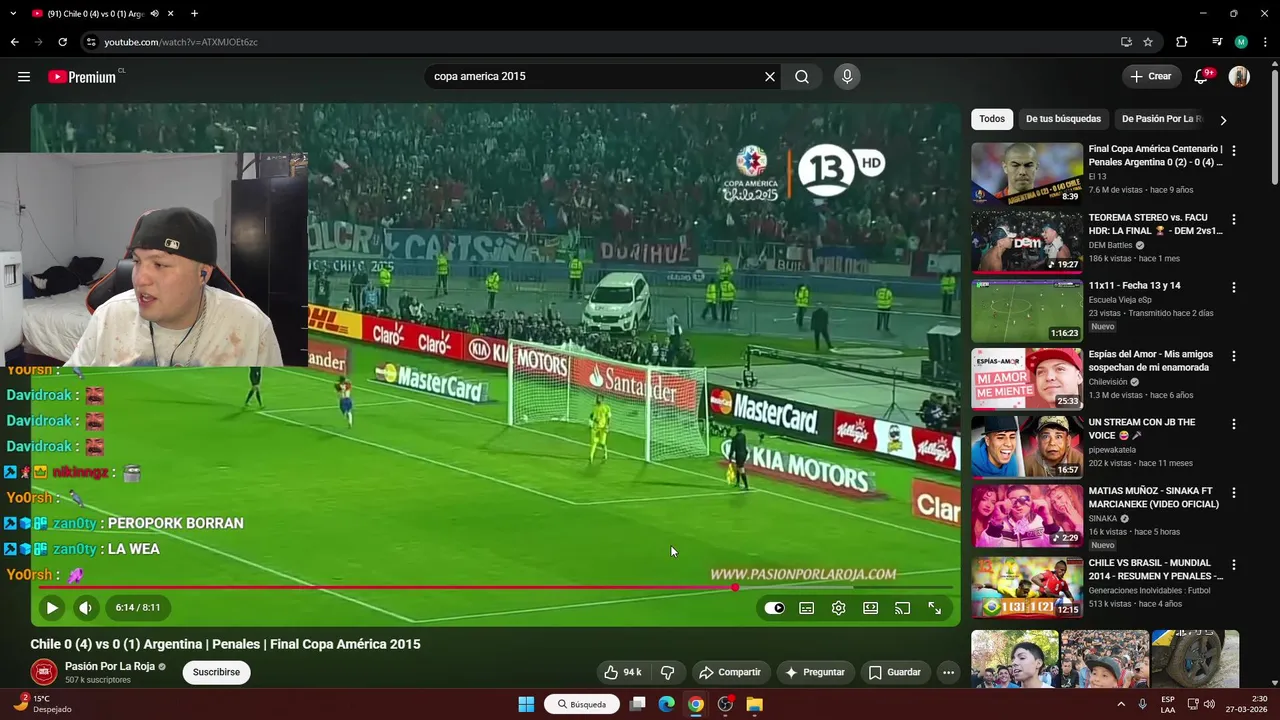Click the browser address bar URL
The image size is (1280, 720).
pos(181,42)
